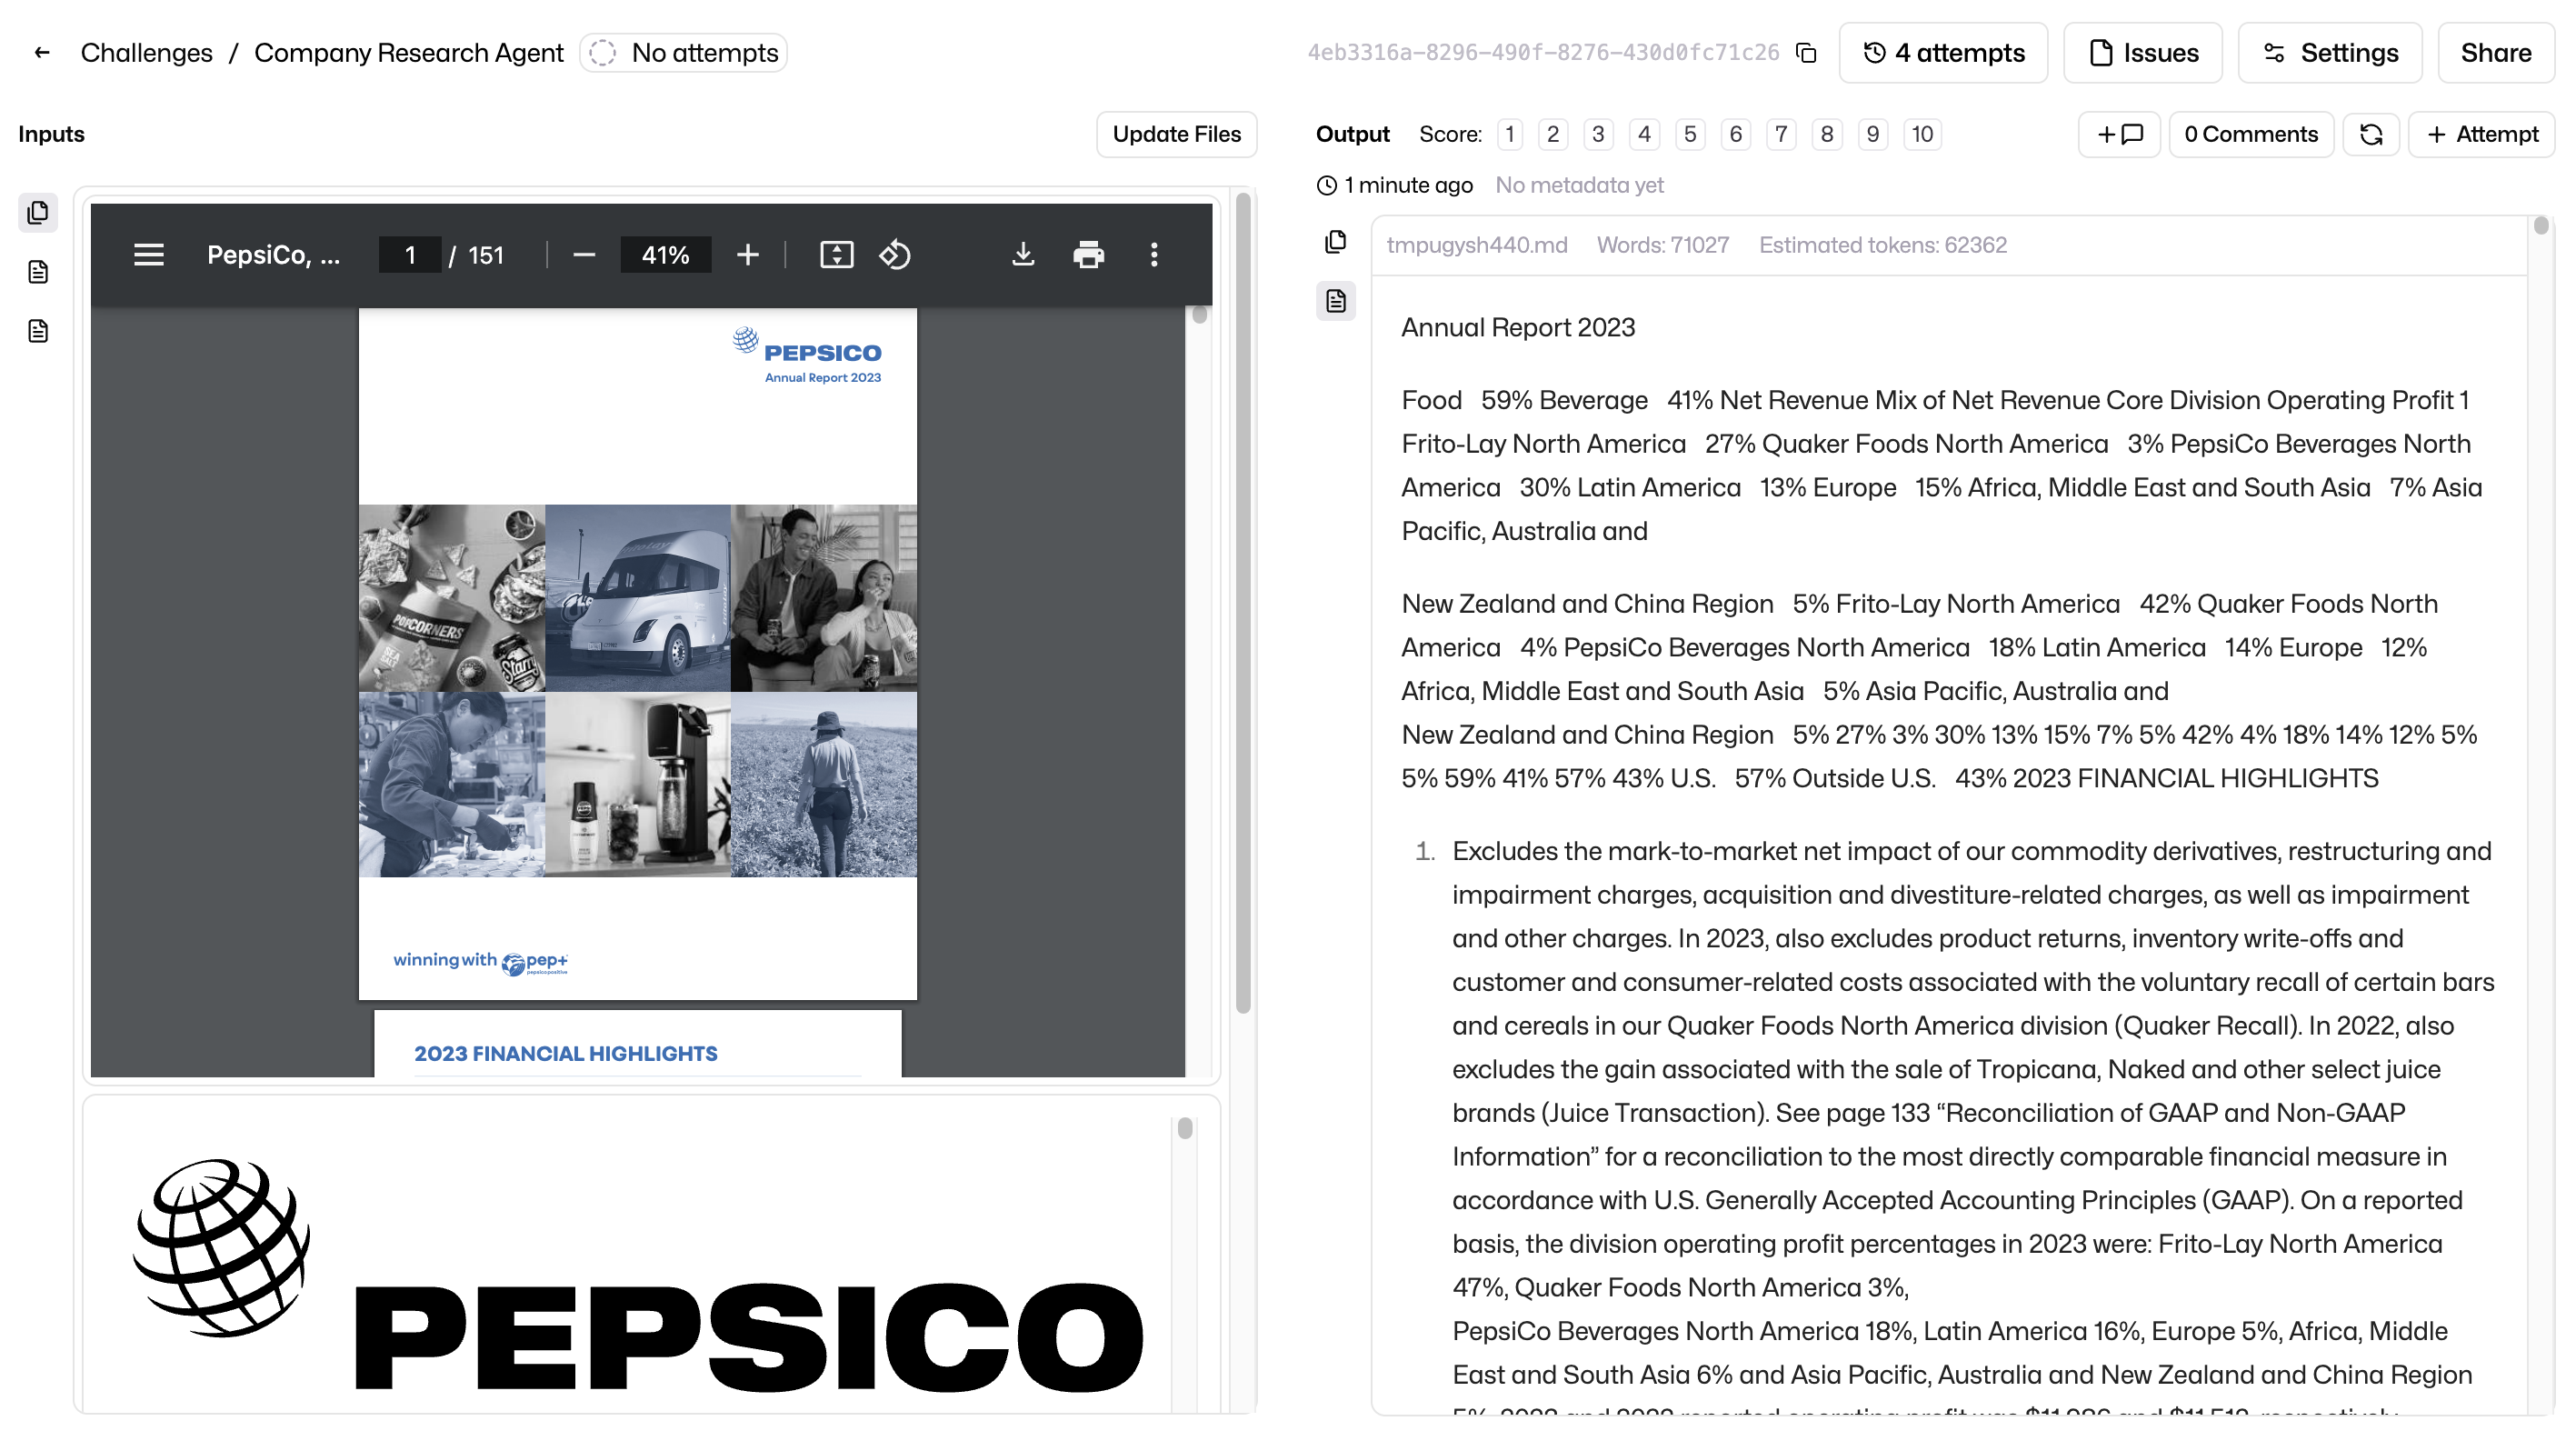Set score to 9

[1873, 134]
